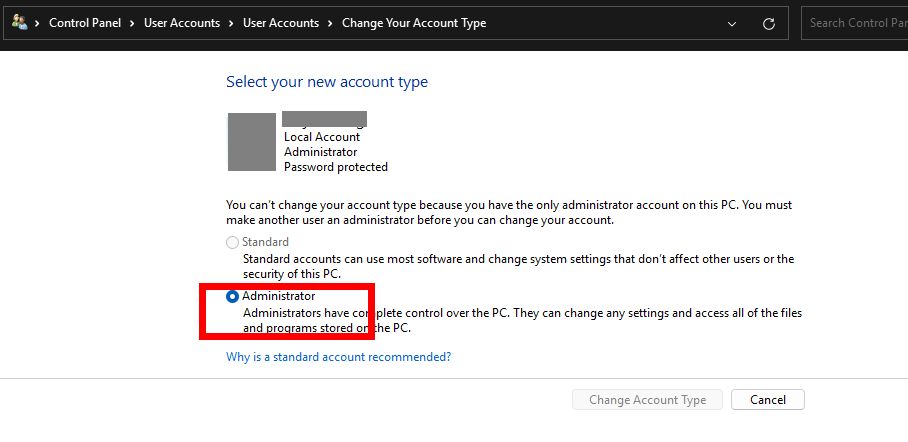Click the Change Your Account Type breadcrumb

(414, 23)
